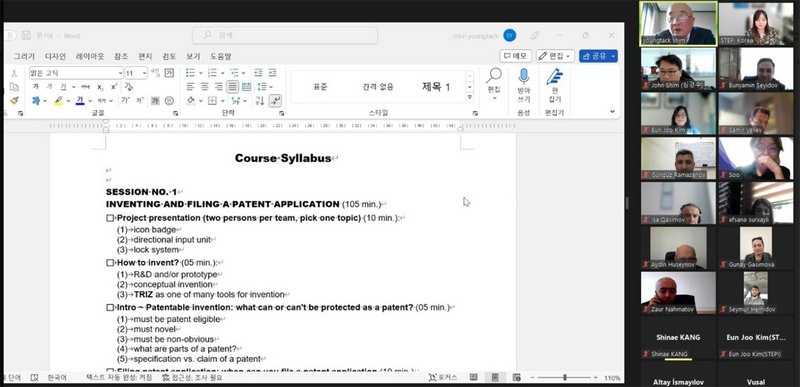Image resolution: width=800 pixels, height=387 pixels.
Task: Switch to Read mode view icon
Action: coord(473,378)
